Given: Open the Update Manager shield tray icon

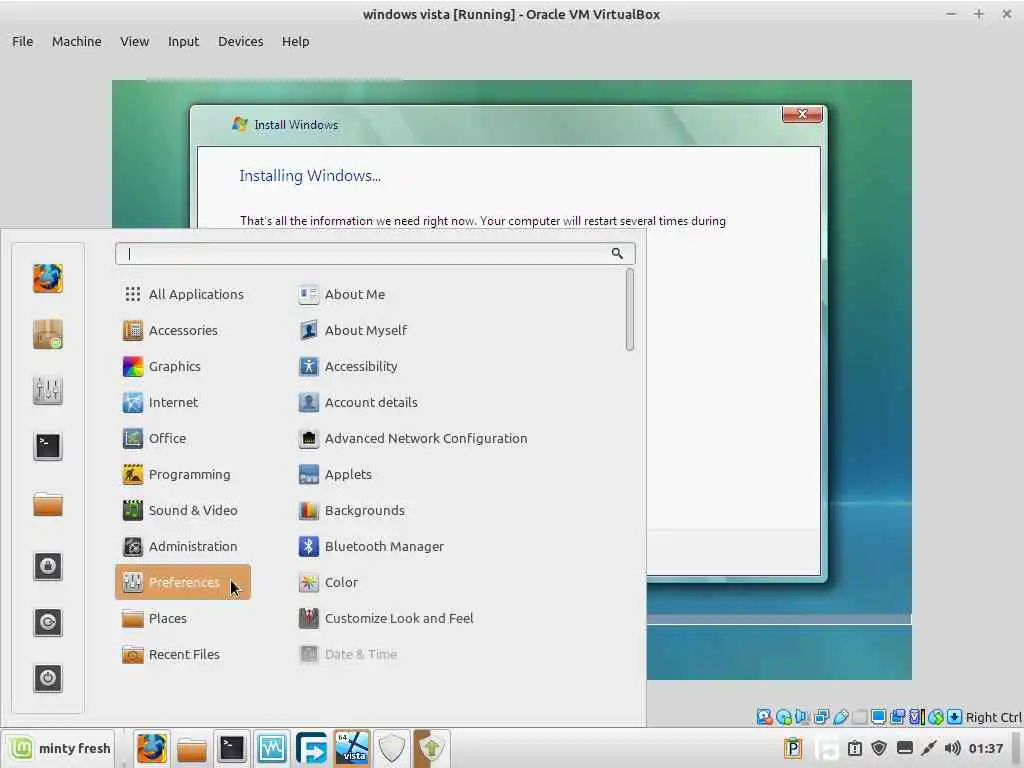Looking at the screenshot, I should [x=879, y=748].
